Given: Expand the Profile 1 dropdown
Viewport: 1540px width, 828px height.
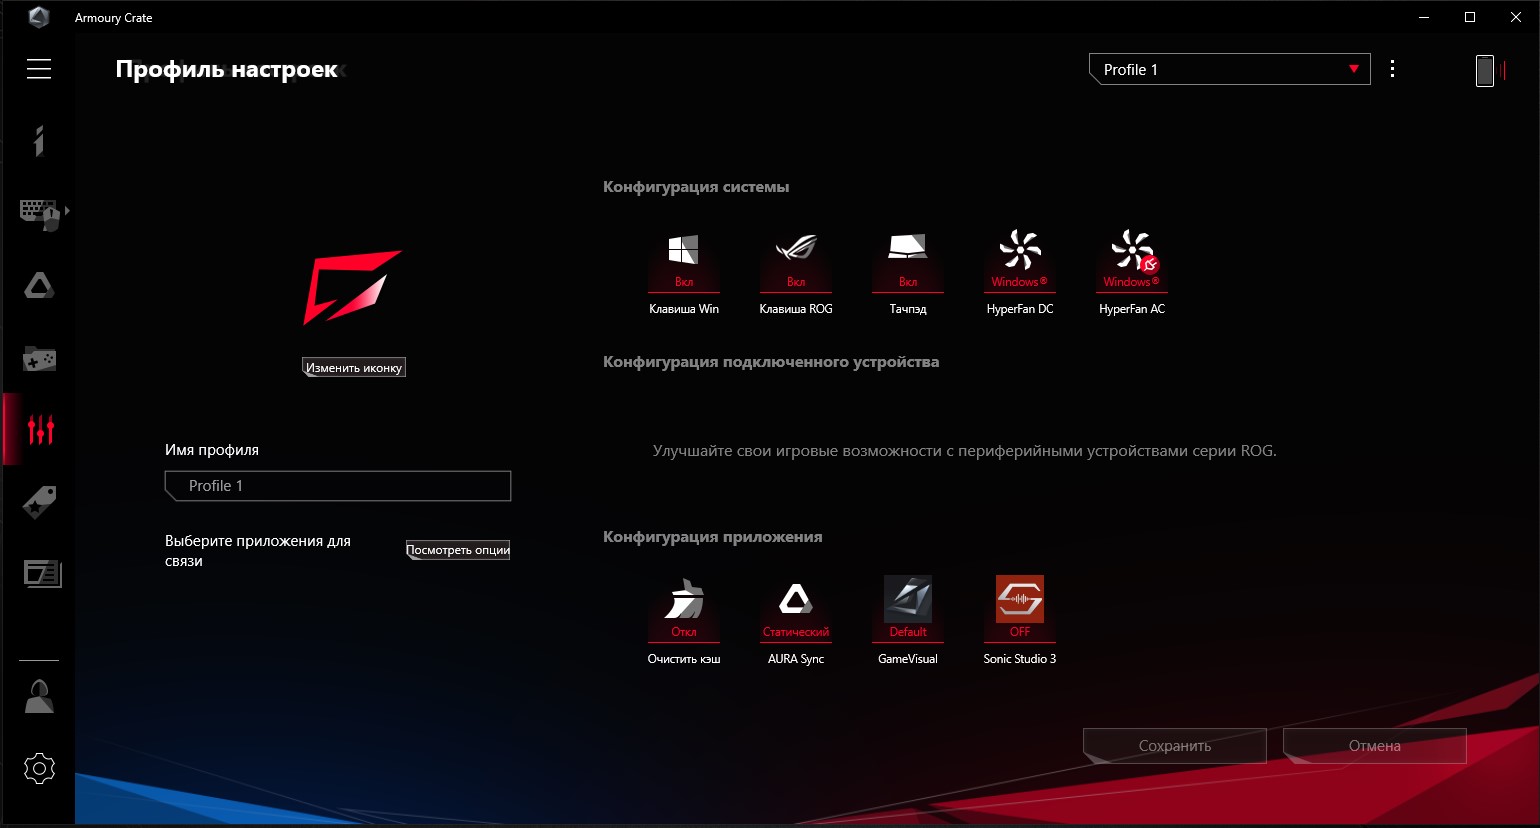Looking at the screenshot, I should 1229,70.
